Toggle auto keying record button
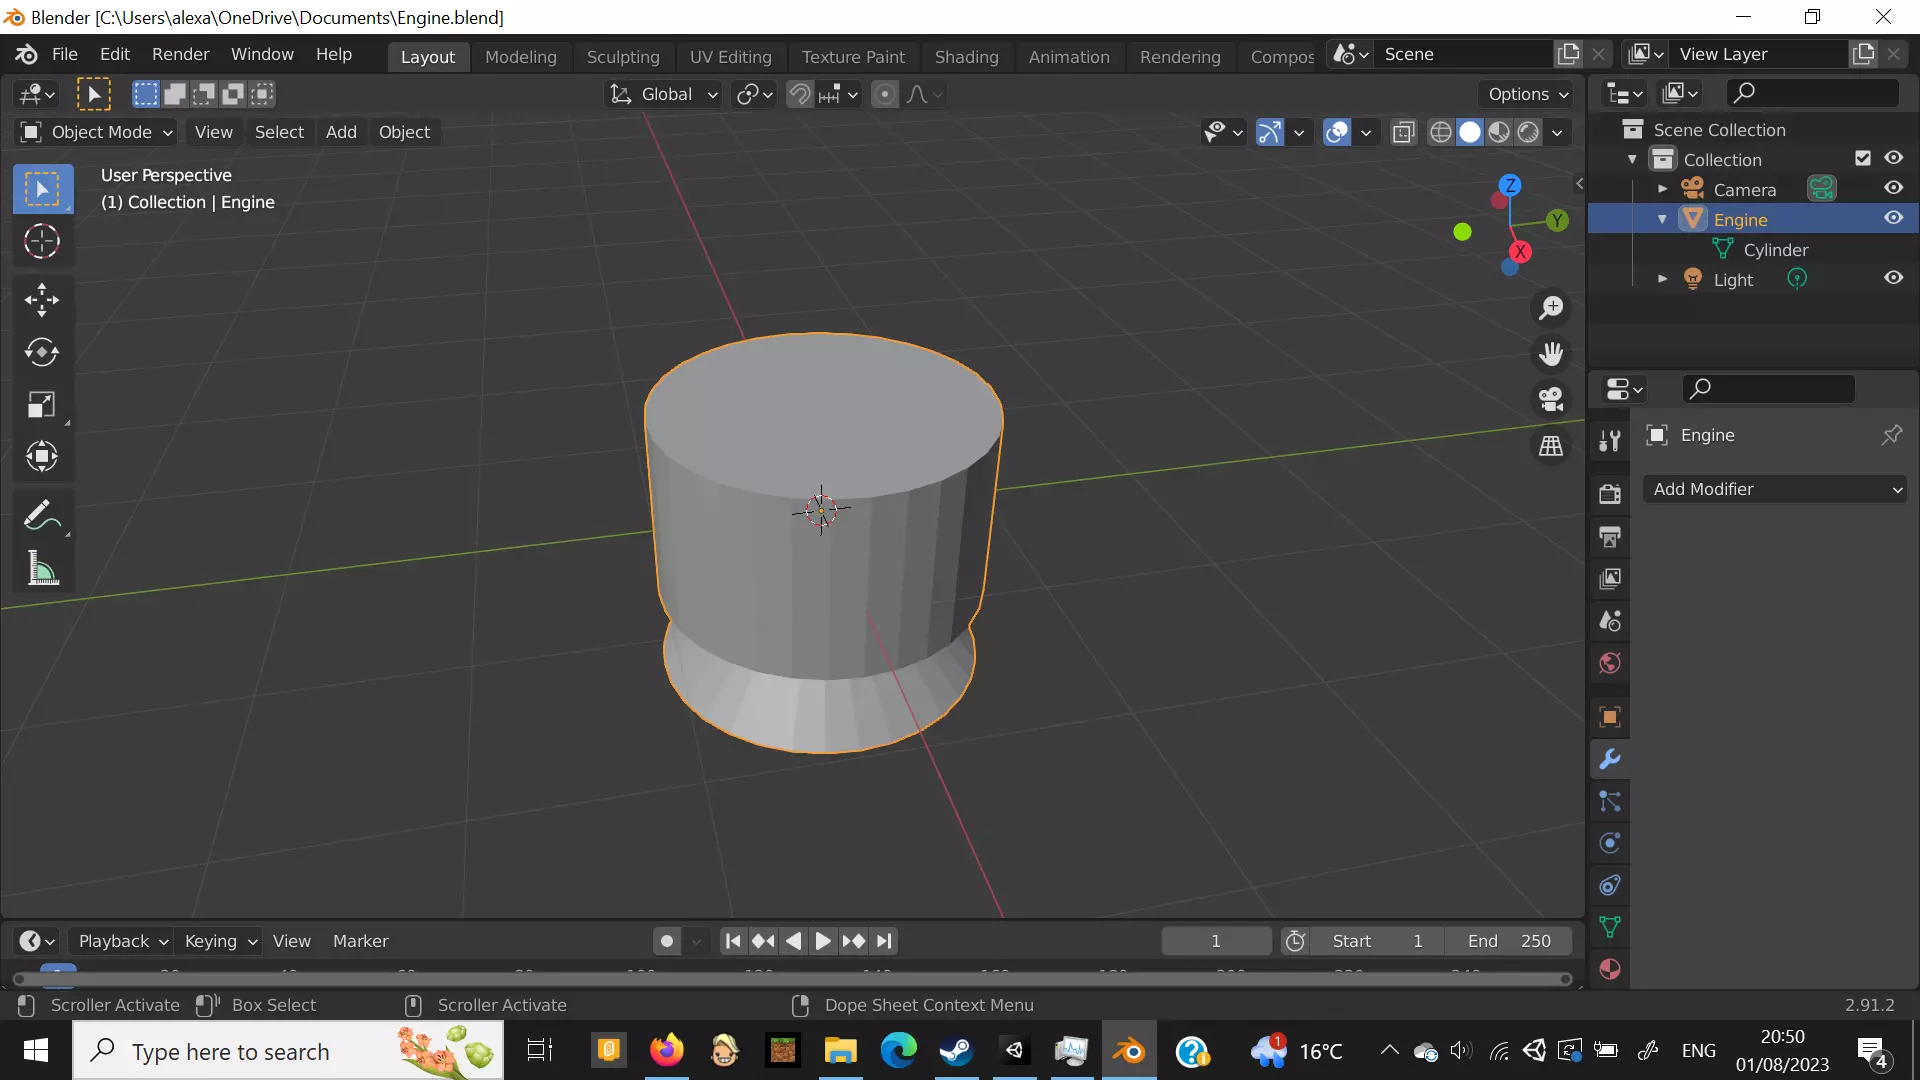Image resolution: width=1920 pixels, height=1080 pixels. click(x=667, y=941)
